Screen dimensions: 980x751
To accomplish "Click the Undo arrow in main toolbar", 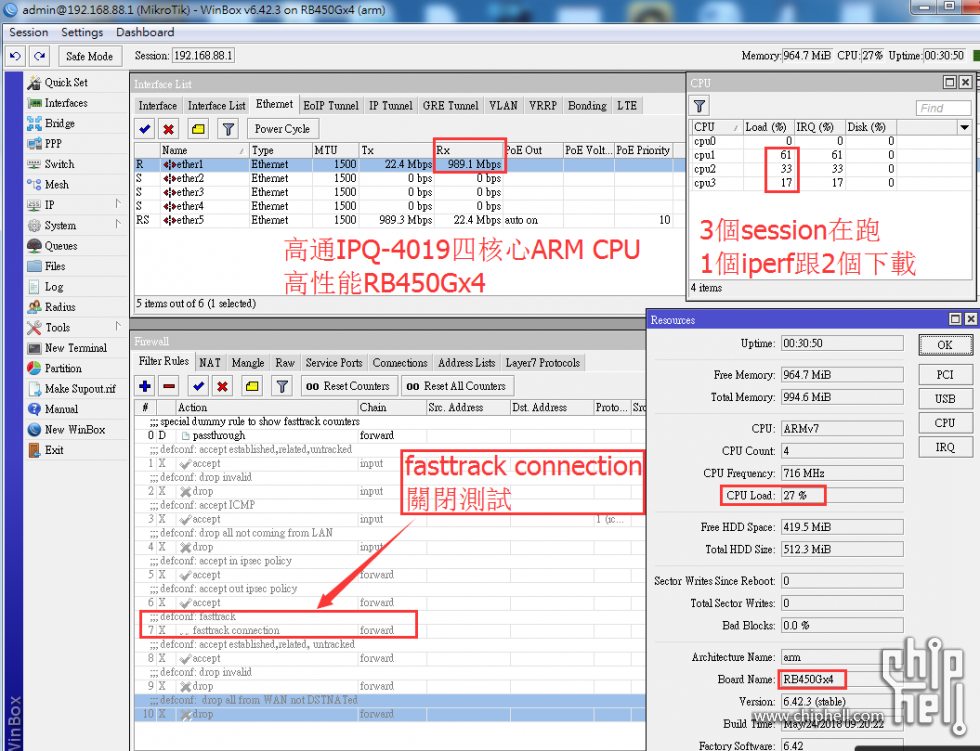I will click(x=16, y=56).
